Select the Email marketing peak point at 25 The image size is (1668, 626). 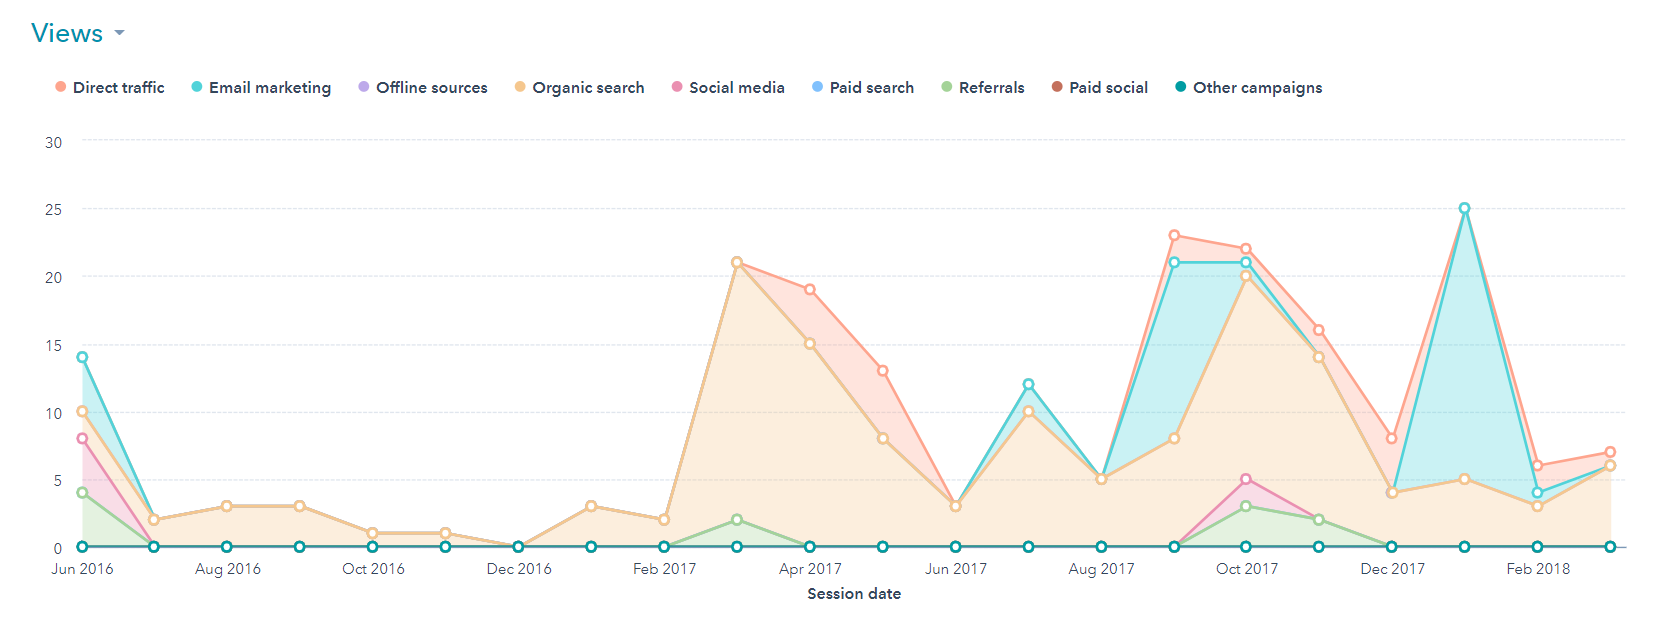coord(1464,209)
